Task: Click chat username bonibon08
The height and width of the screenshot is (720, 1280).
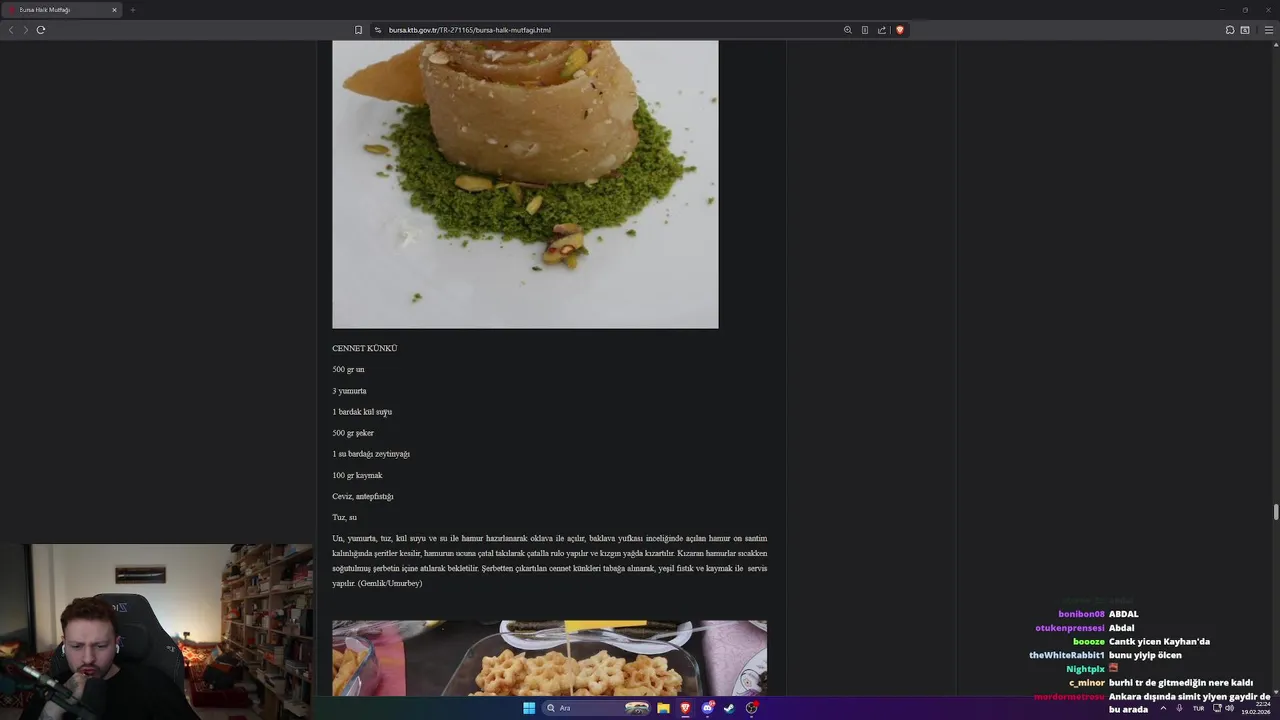Action: pos(1081,614)
